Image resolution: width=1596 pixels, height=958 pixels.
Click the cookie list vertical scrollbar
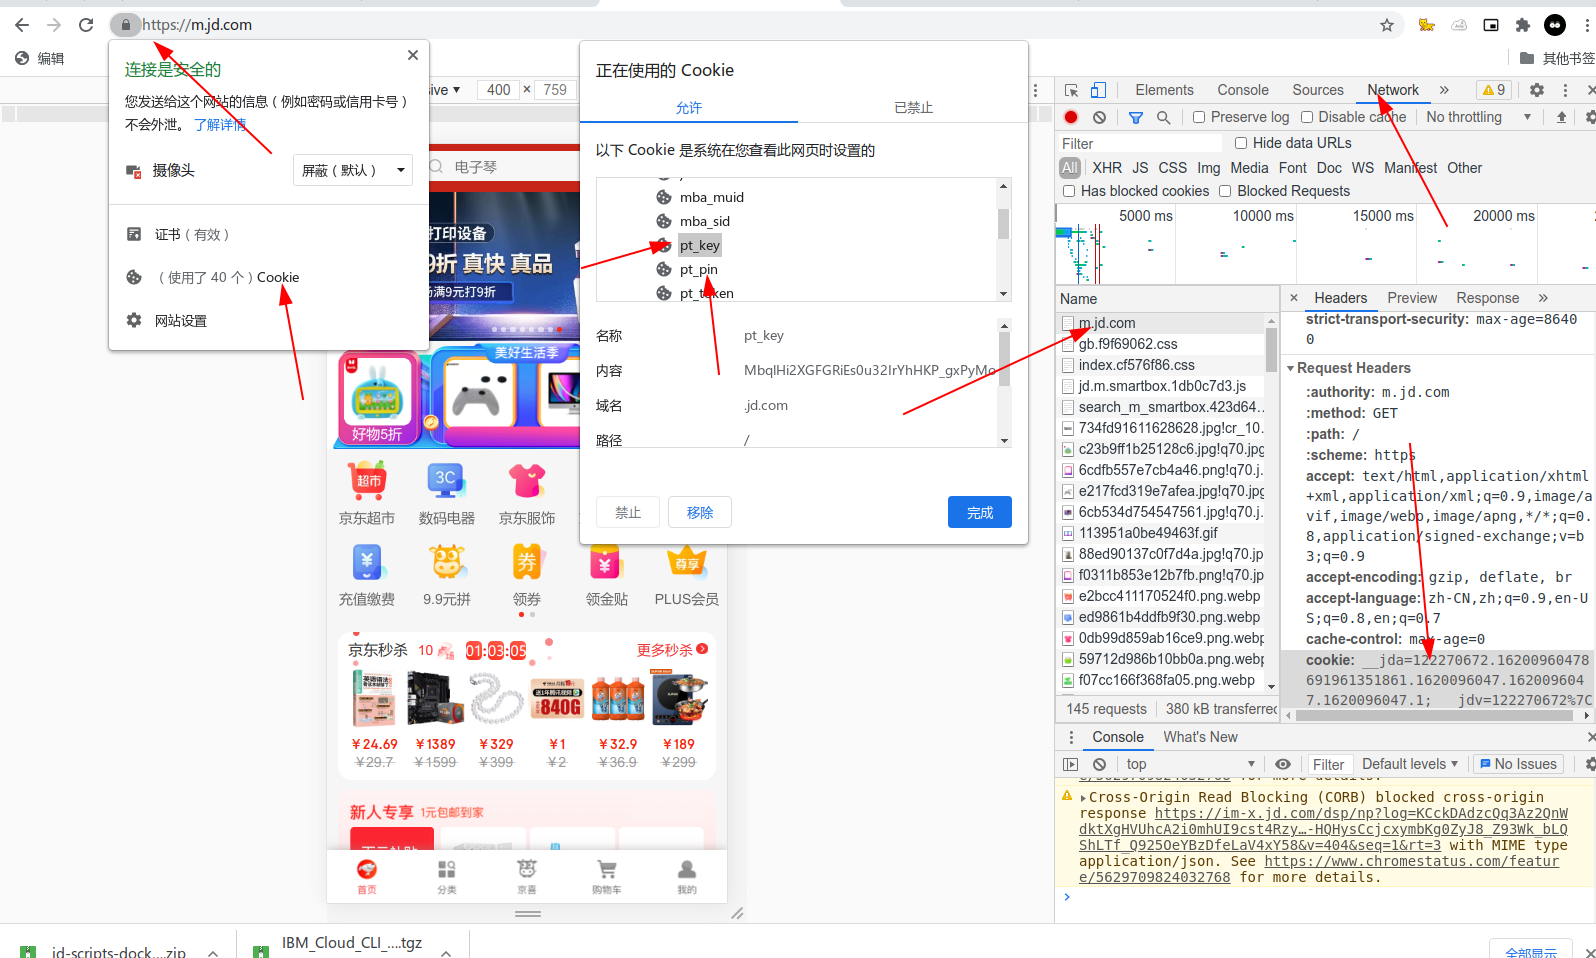[x=1003, y=239]
